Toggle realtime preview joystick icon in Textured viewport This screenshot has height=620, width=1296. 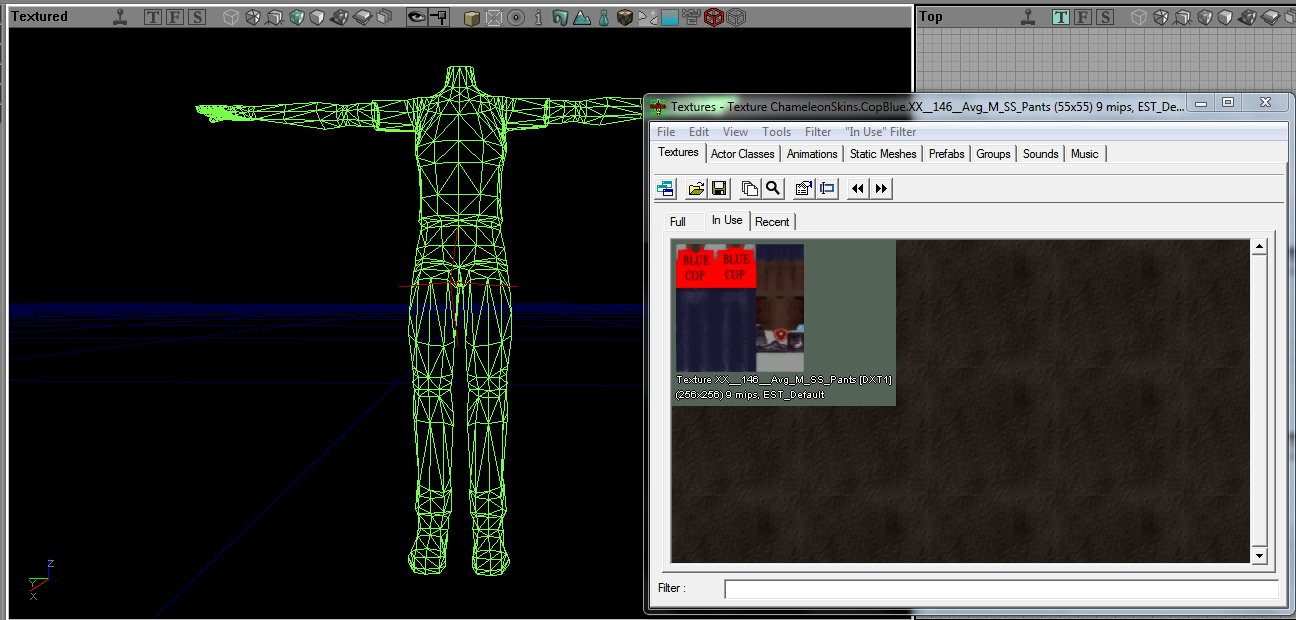pyautogui.click(x=121, y=16)
